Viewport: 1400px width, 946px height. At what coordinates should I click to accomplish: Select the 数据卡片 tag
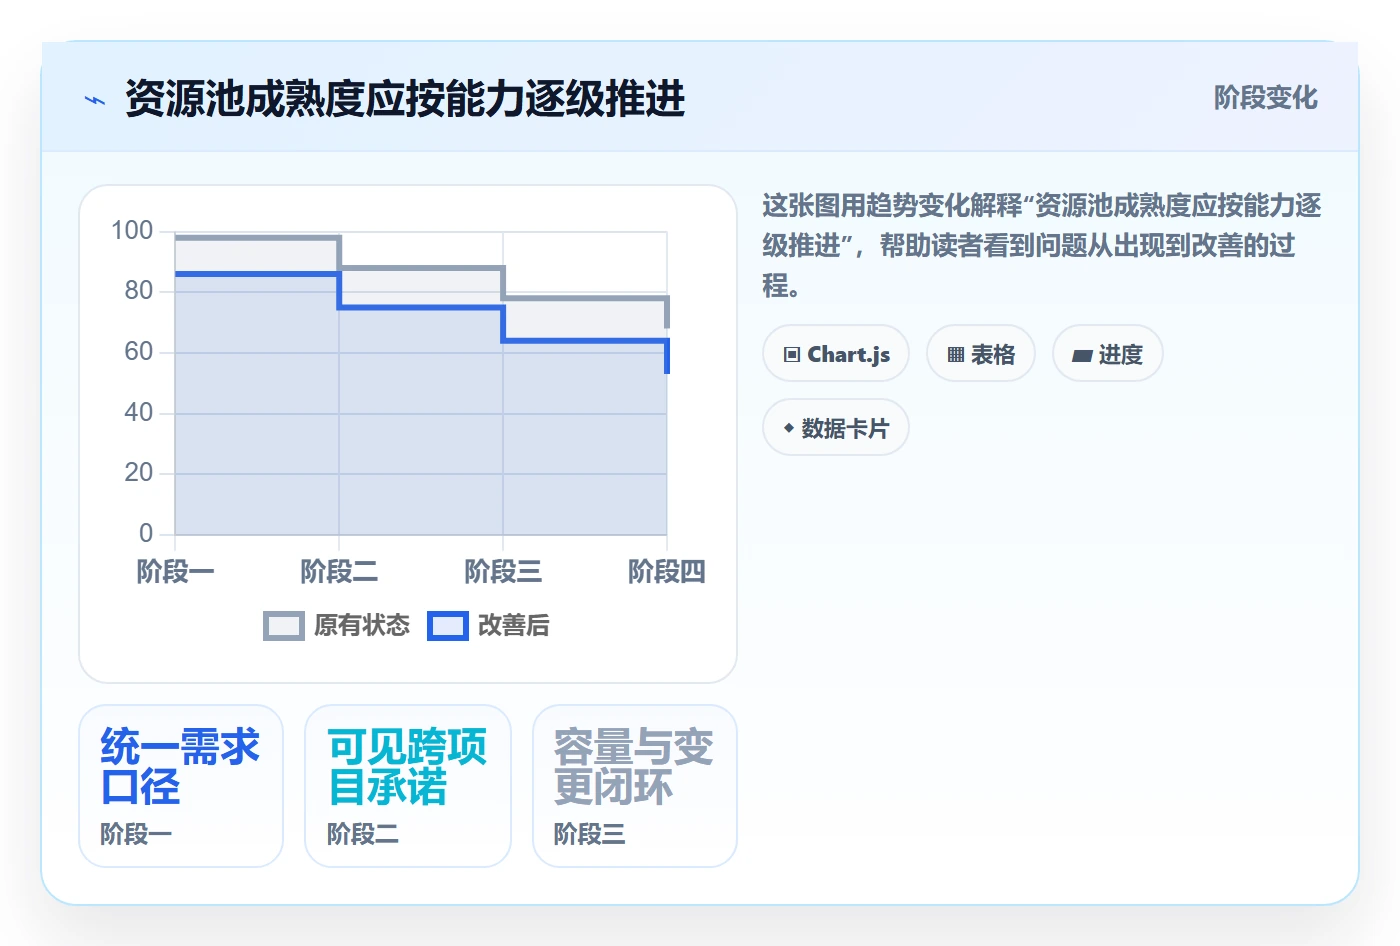[x=836, y=428]
